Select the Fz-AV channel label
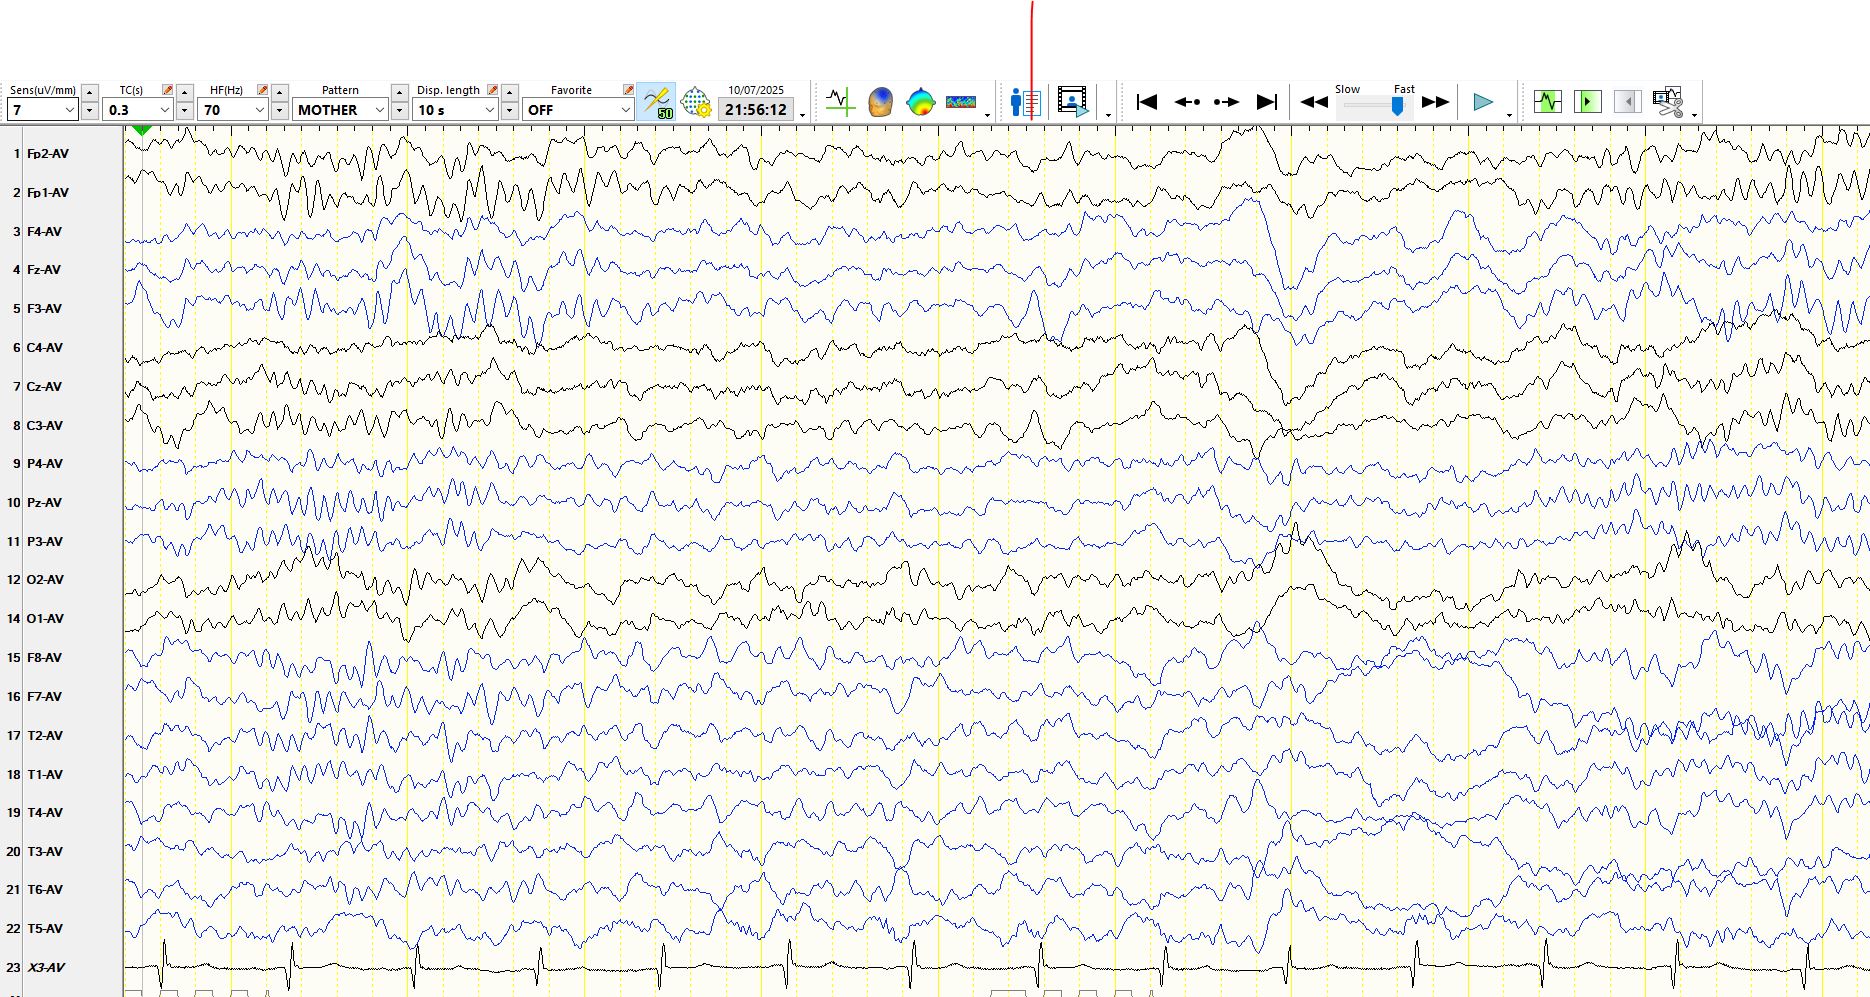The image size is (1870, 997). click(44, 270)
